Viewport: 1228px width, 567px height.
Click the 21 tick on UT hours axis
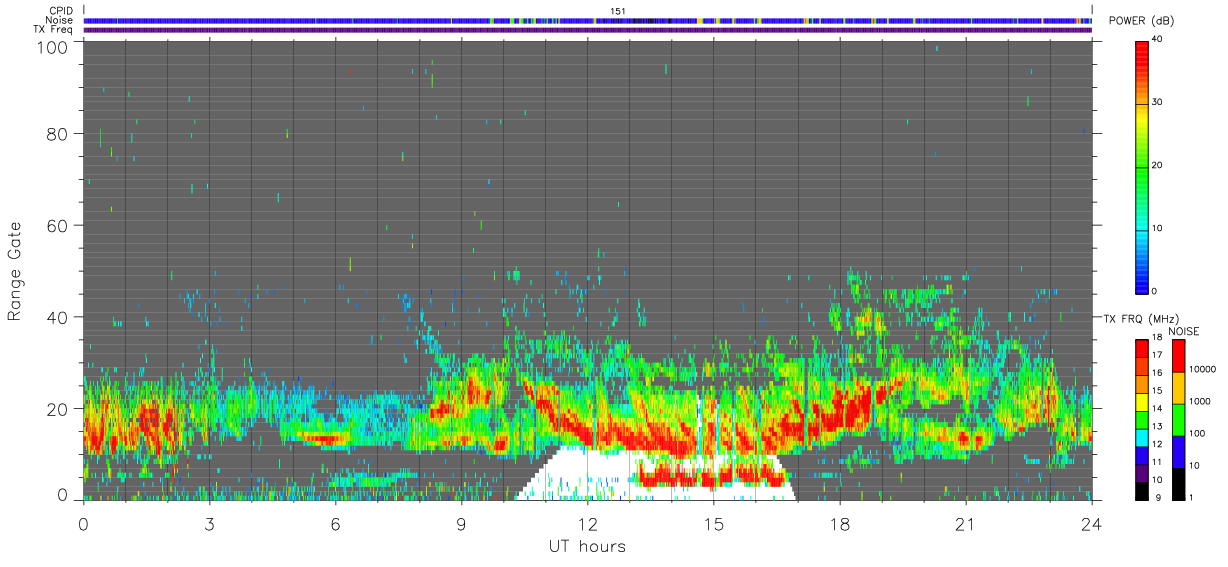tap(966, 524)
